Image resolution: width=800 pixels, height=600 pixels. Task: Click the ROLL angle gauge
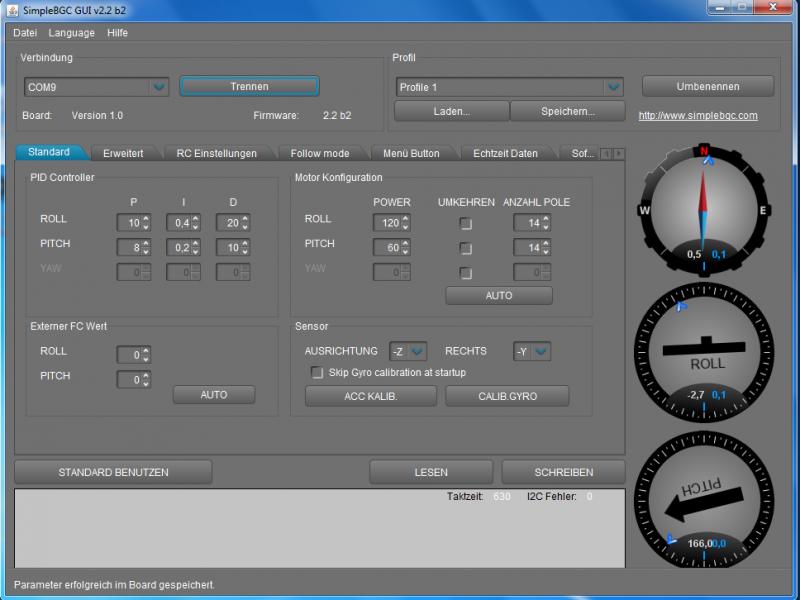point(704,352)
